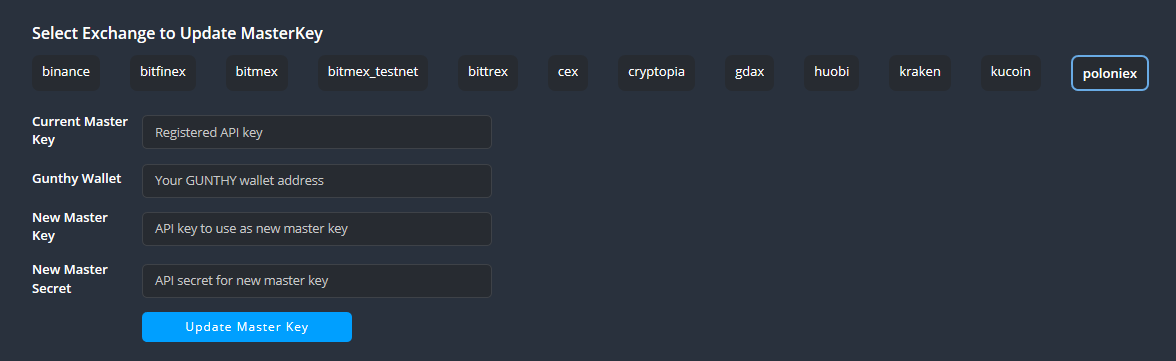Click the Current Master Key label
1176x361 pixels.
[x=80, y=131]
